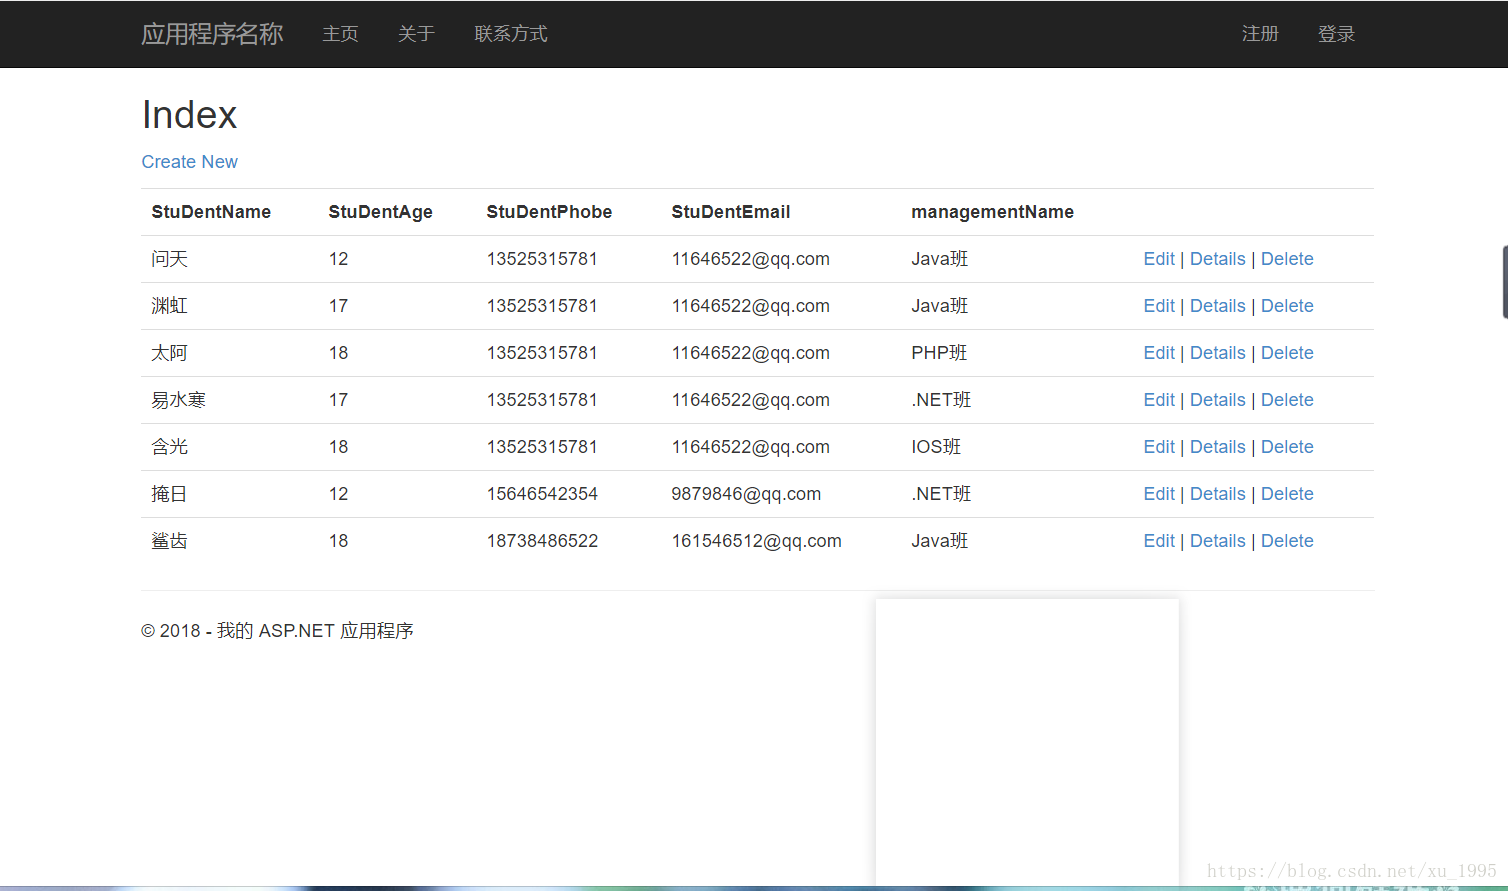Image resolution: width=1508 pixels, height=891 pixels.
Task: Show Details for student 鲨齿
Action: [x=1218, y=541]
